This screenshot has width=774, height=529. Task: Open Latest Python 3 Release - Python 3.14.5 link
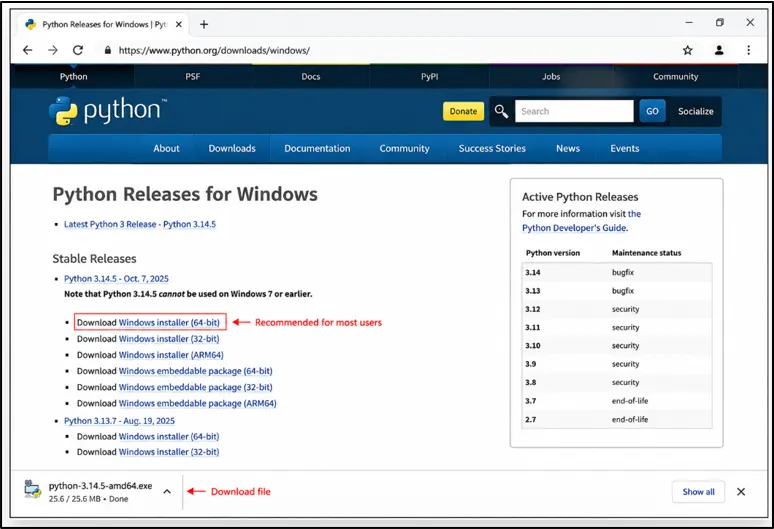tap(140, 224)
